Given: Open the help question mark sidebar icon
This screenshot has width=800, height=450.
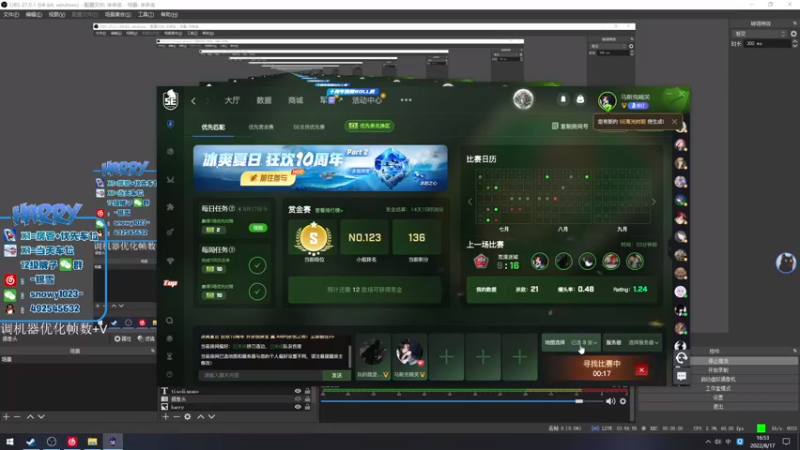Looking at the screenshot, I should click(169, 374).
